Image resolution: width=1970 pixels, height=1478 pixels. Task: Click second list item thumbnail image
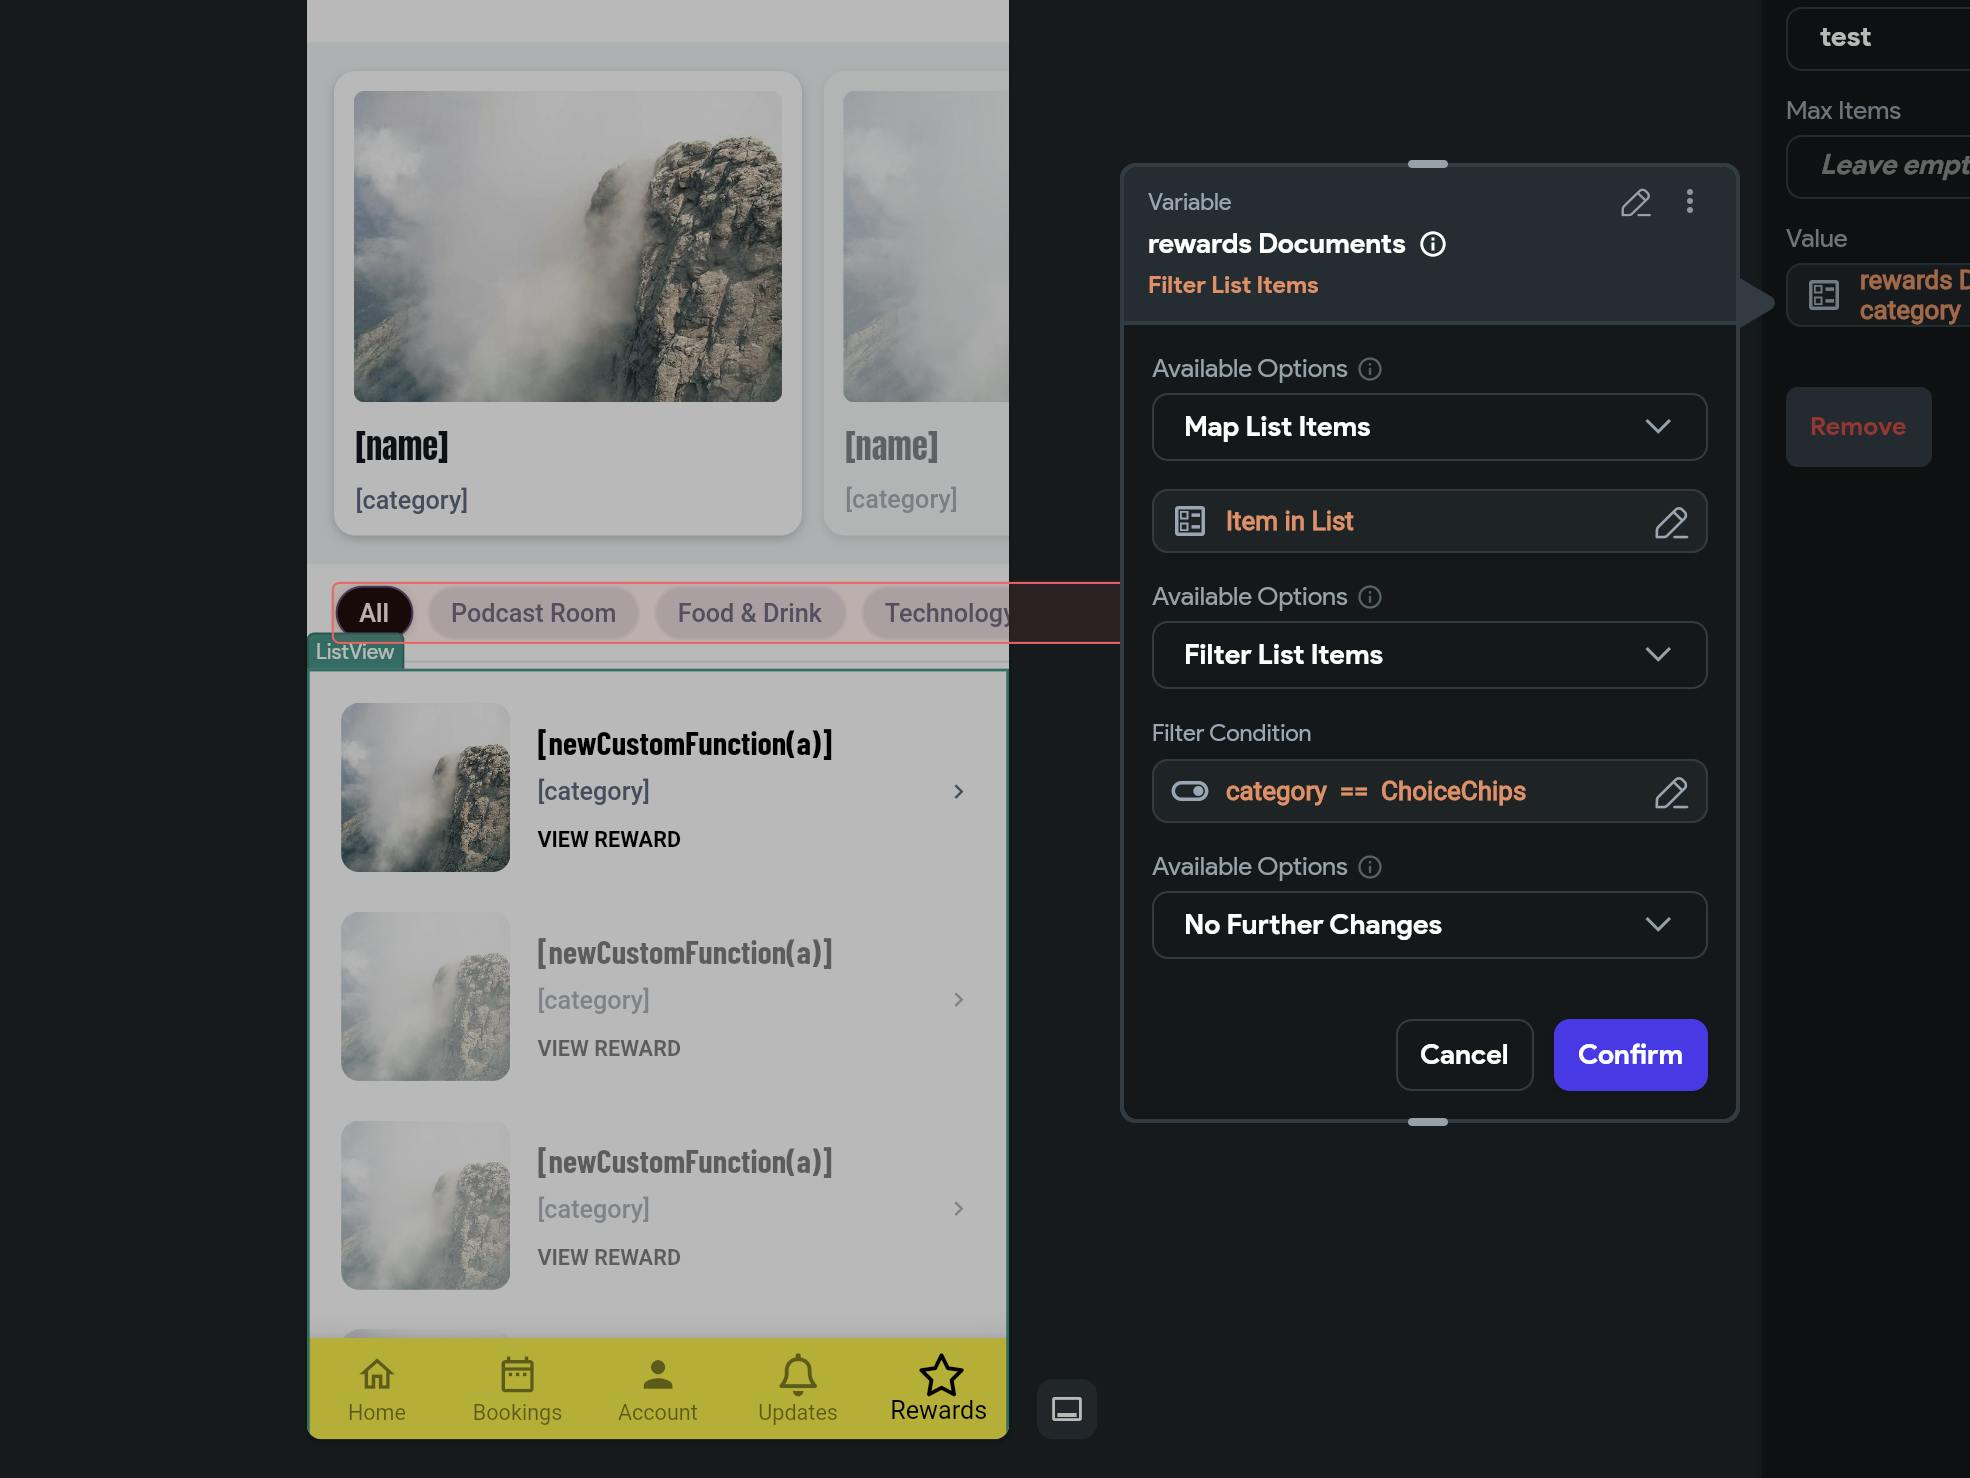[x=425, y=996]
